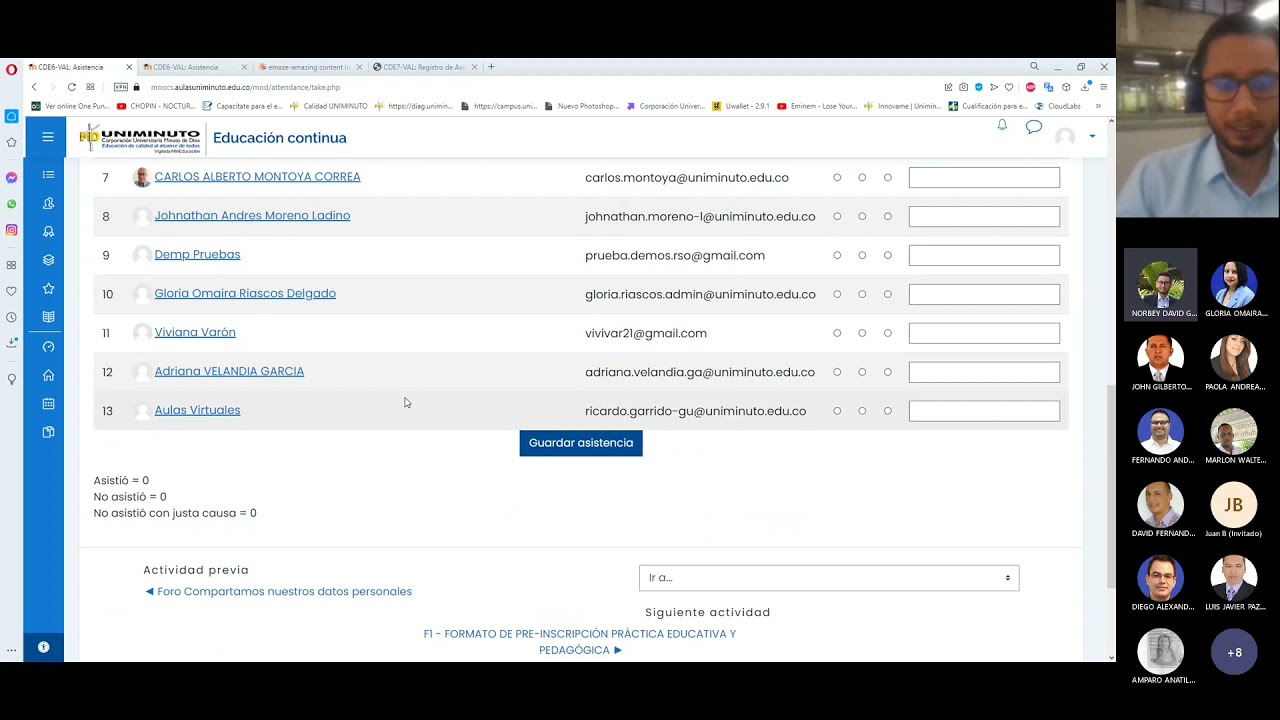Click remarks field for Aulas Virtuales
The image size is (1280, 720).
pos(984,411)
